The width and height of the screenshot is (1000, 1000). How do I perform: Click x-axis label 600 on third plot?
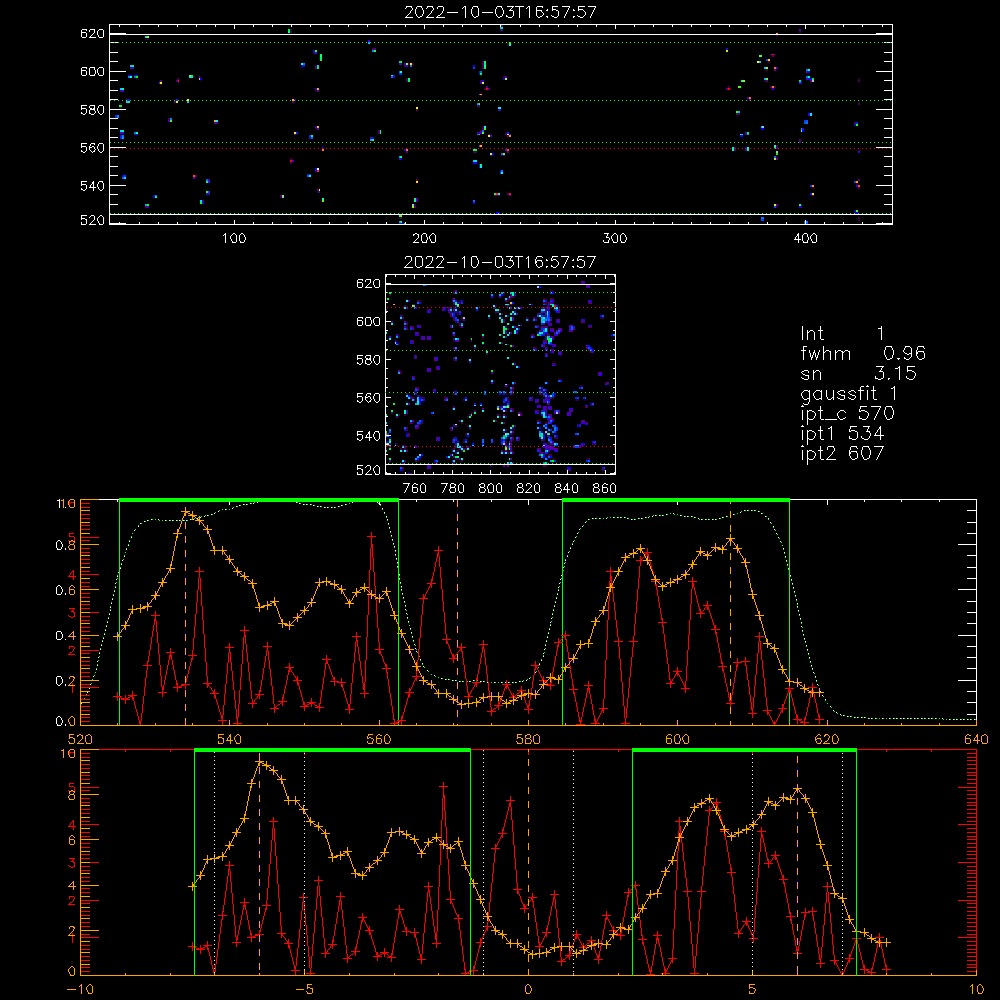click(677, 740)
